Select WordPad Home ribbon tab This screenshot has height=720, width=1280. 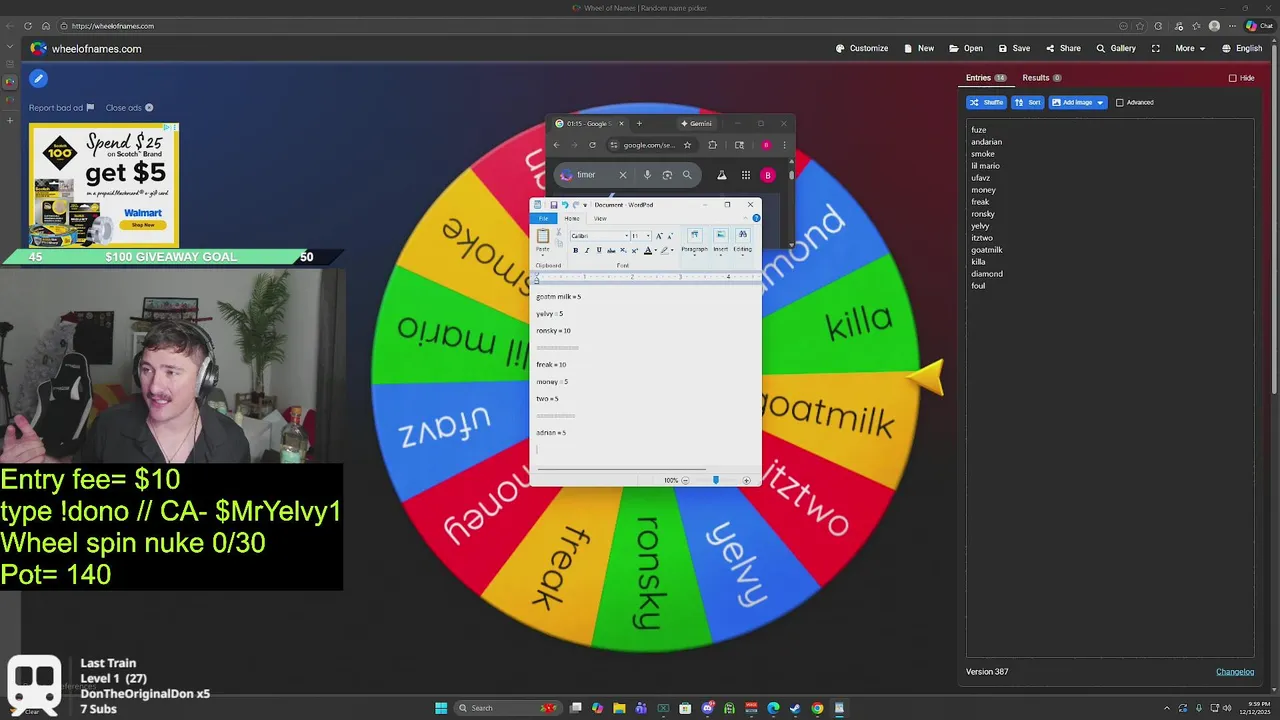pyautogui.click(x=572, y=218)
